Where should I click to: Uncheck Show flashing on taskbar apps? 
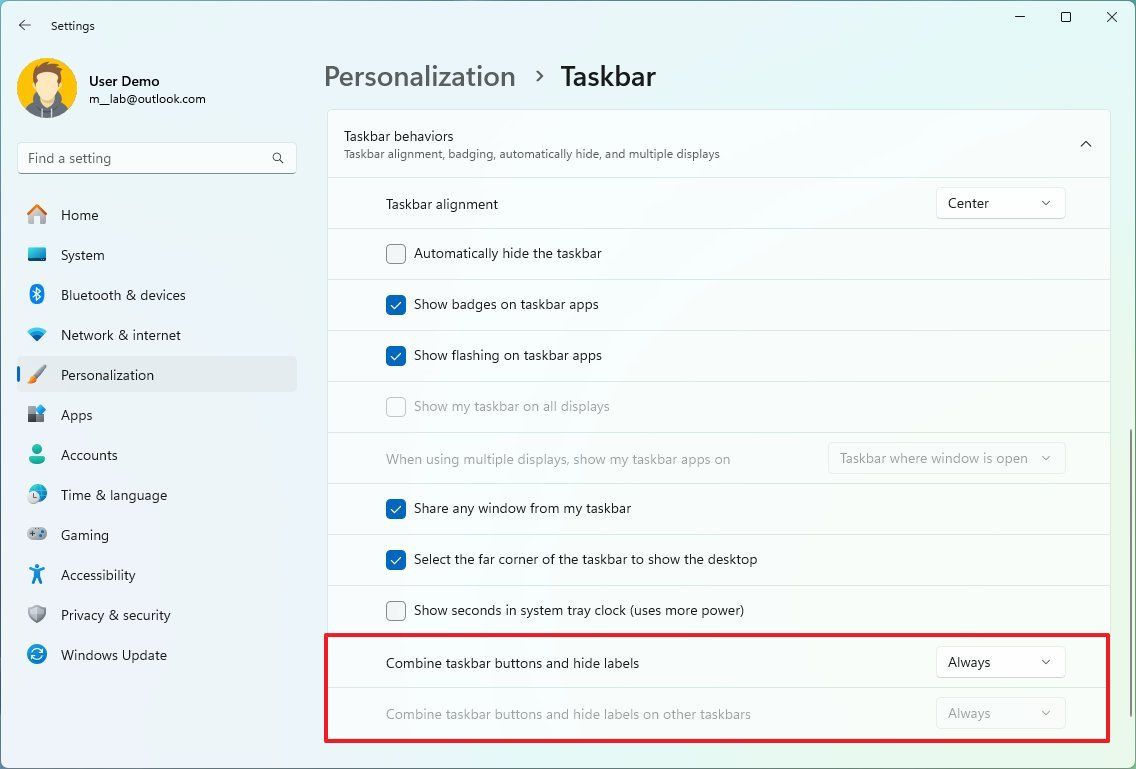click(395, 356)
